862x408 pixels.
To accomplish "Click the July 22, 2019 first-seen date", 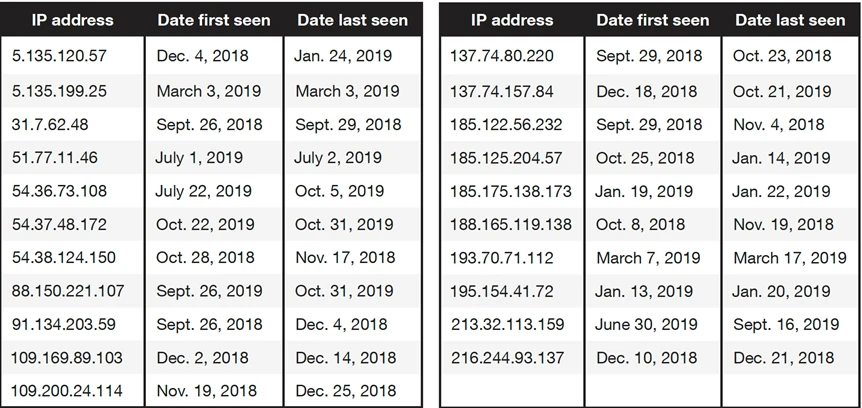I will click(x=203, y=191).
